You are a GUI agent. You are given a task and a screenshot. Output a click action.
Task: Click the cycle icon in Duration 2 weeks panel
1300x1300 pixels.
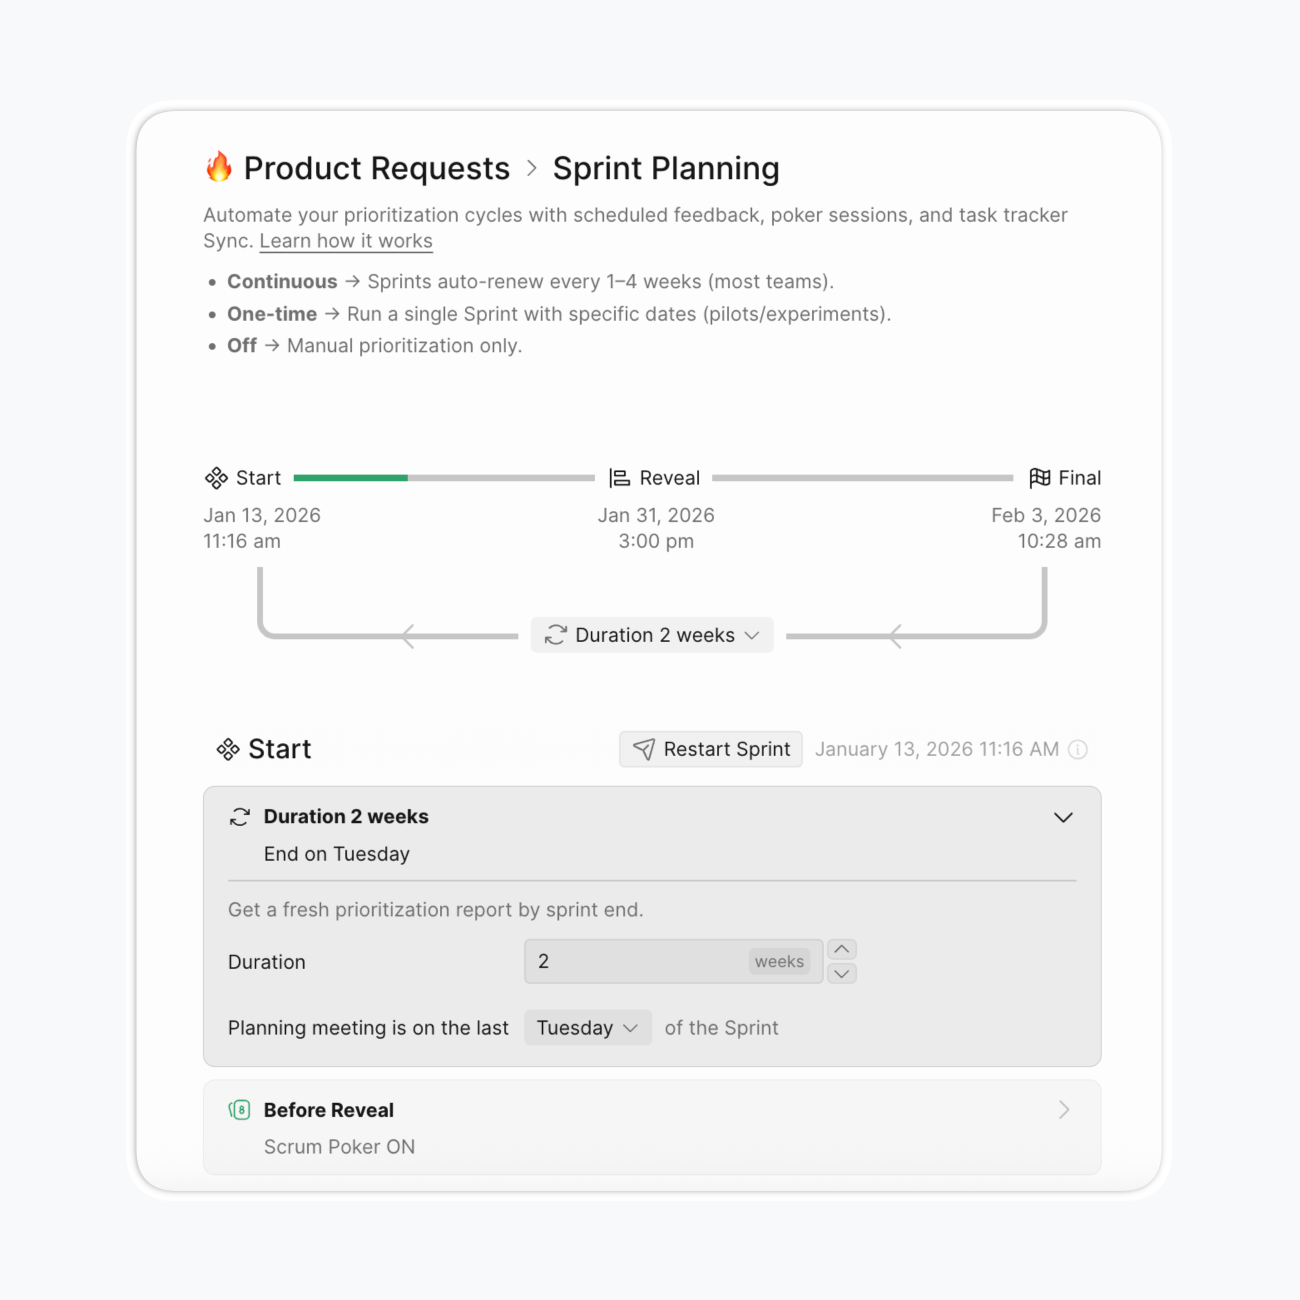[x=240, y=817]
